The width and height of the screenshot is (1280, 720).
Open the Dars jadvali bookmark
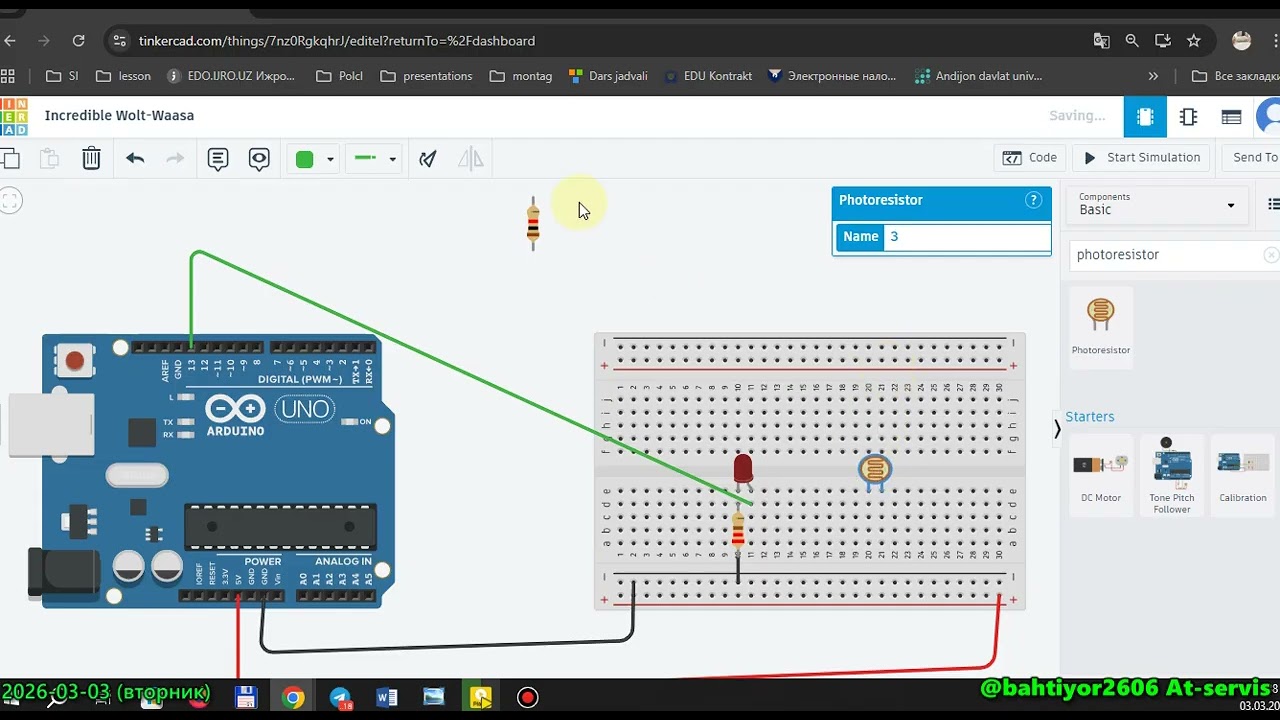[608, 76]
